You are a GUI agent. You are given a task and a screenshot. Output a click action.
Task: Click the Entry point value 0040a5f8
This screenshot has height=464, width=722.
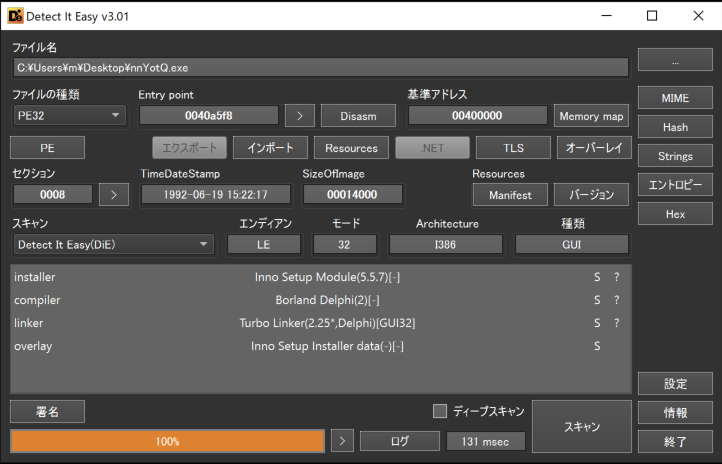click(x=209, y=116)
